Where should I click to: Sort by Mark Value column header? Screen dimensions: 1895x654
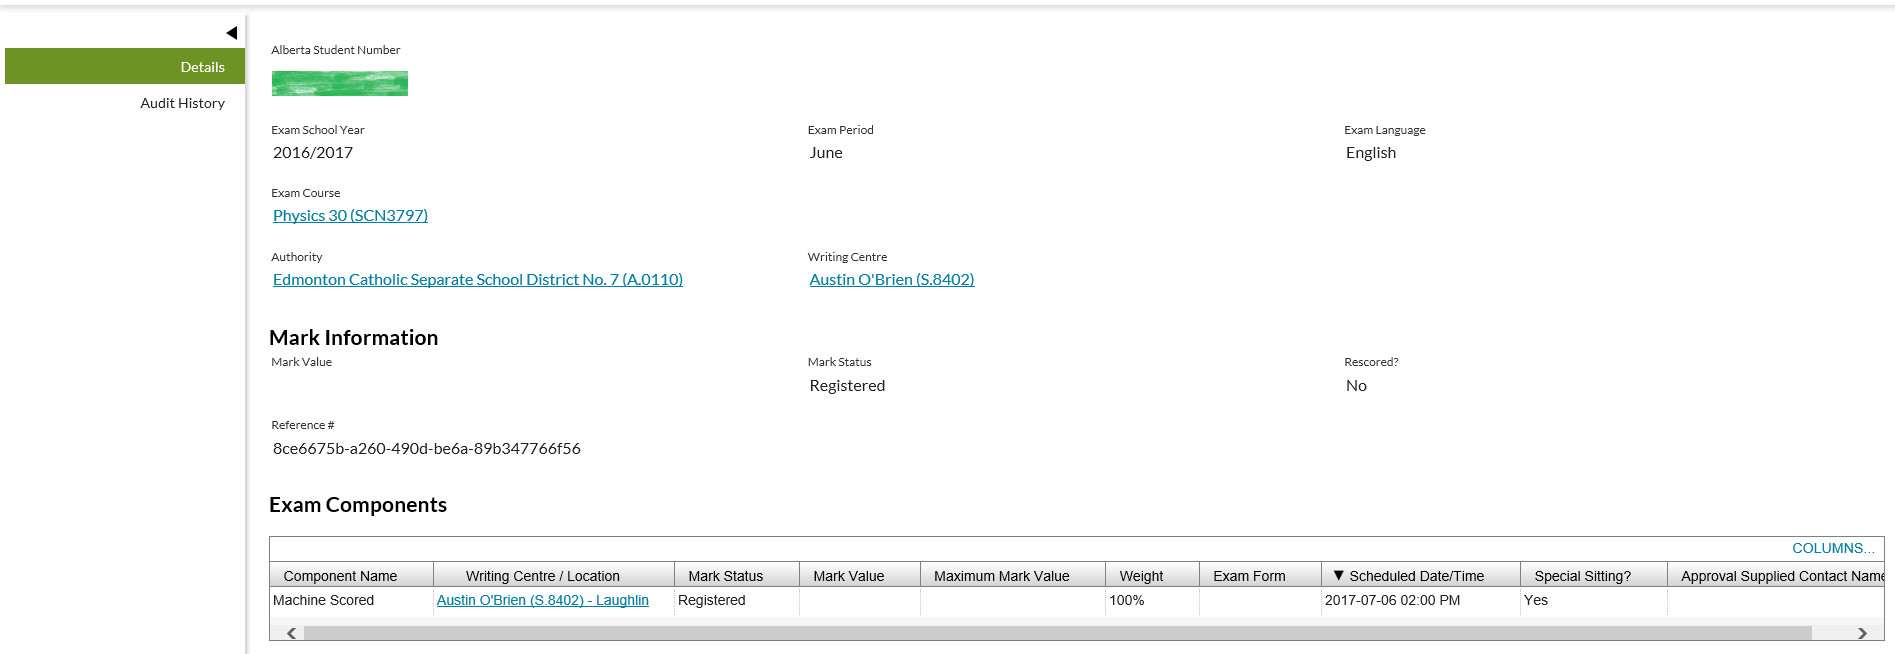(x=848, y=576)
